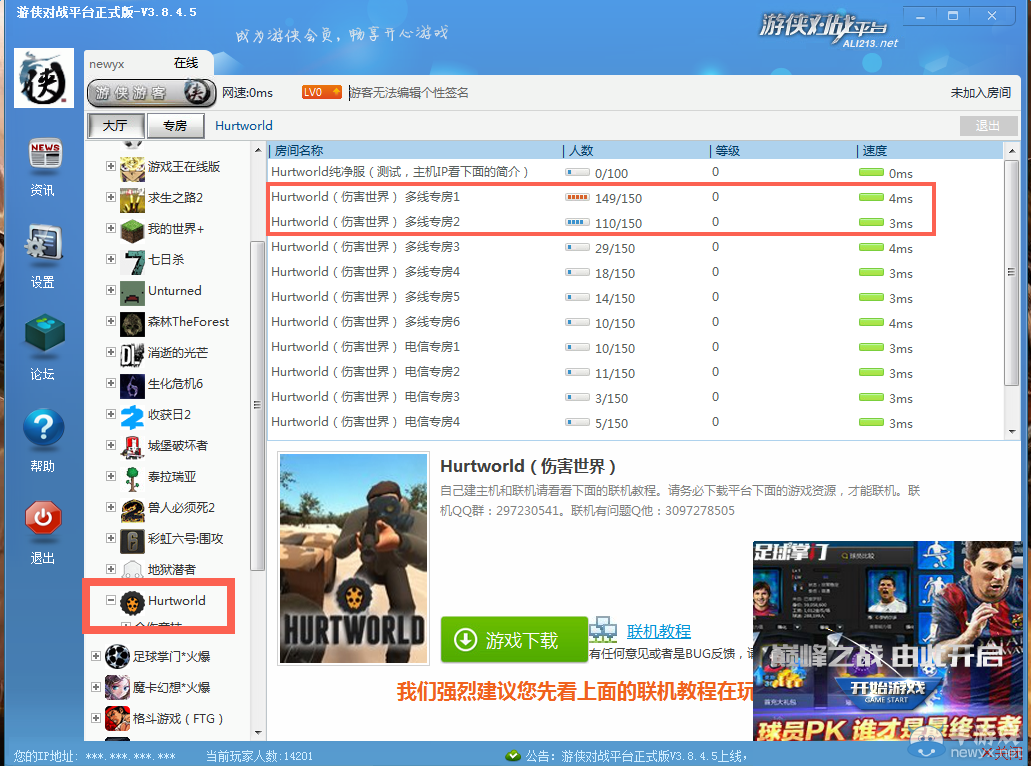Screen dimensions: 1031x766
Task: Select the 彩虹六号:围攻 game icon
Action: pyautogui.click(x=132, y=540)
